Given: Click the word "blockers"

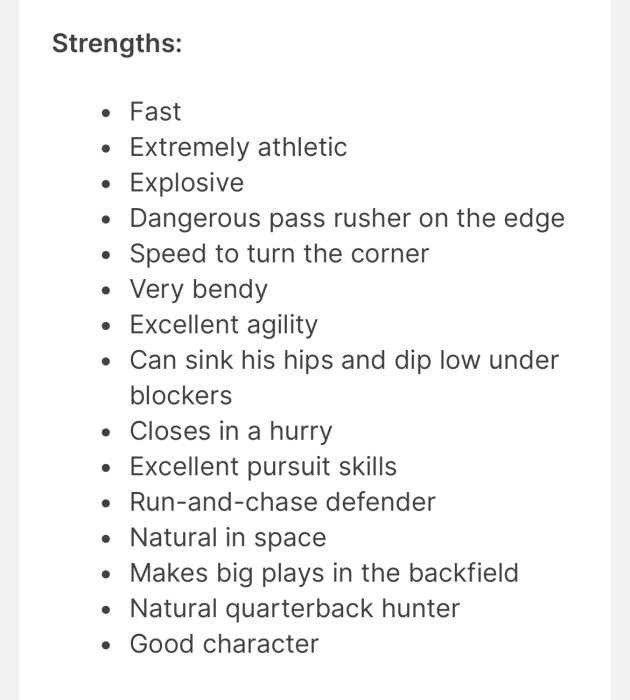Looking at the screenshot, I should click(181, 396).
